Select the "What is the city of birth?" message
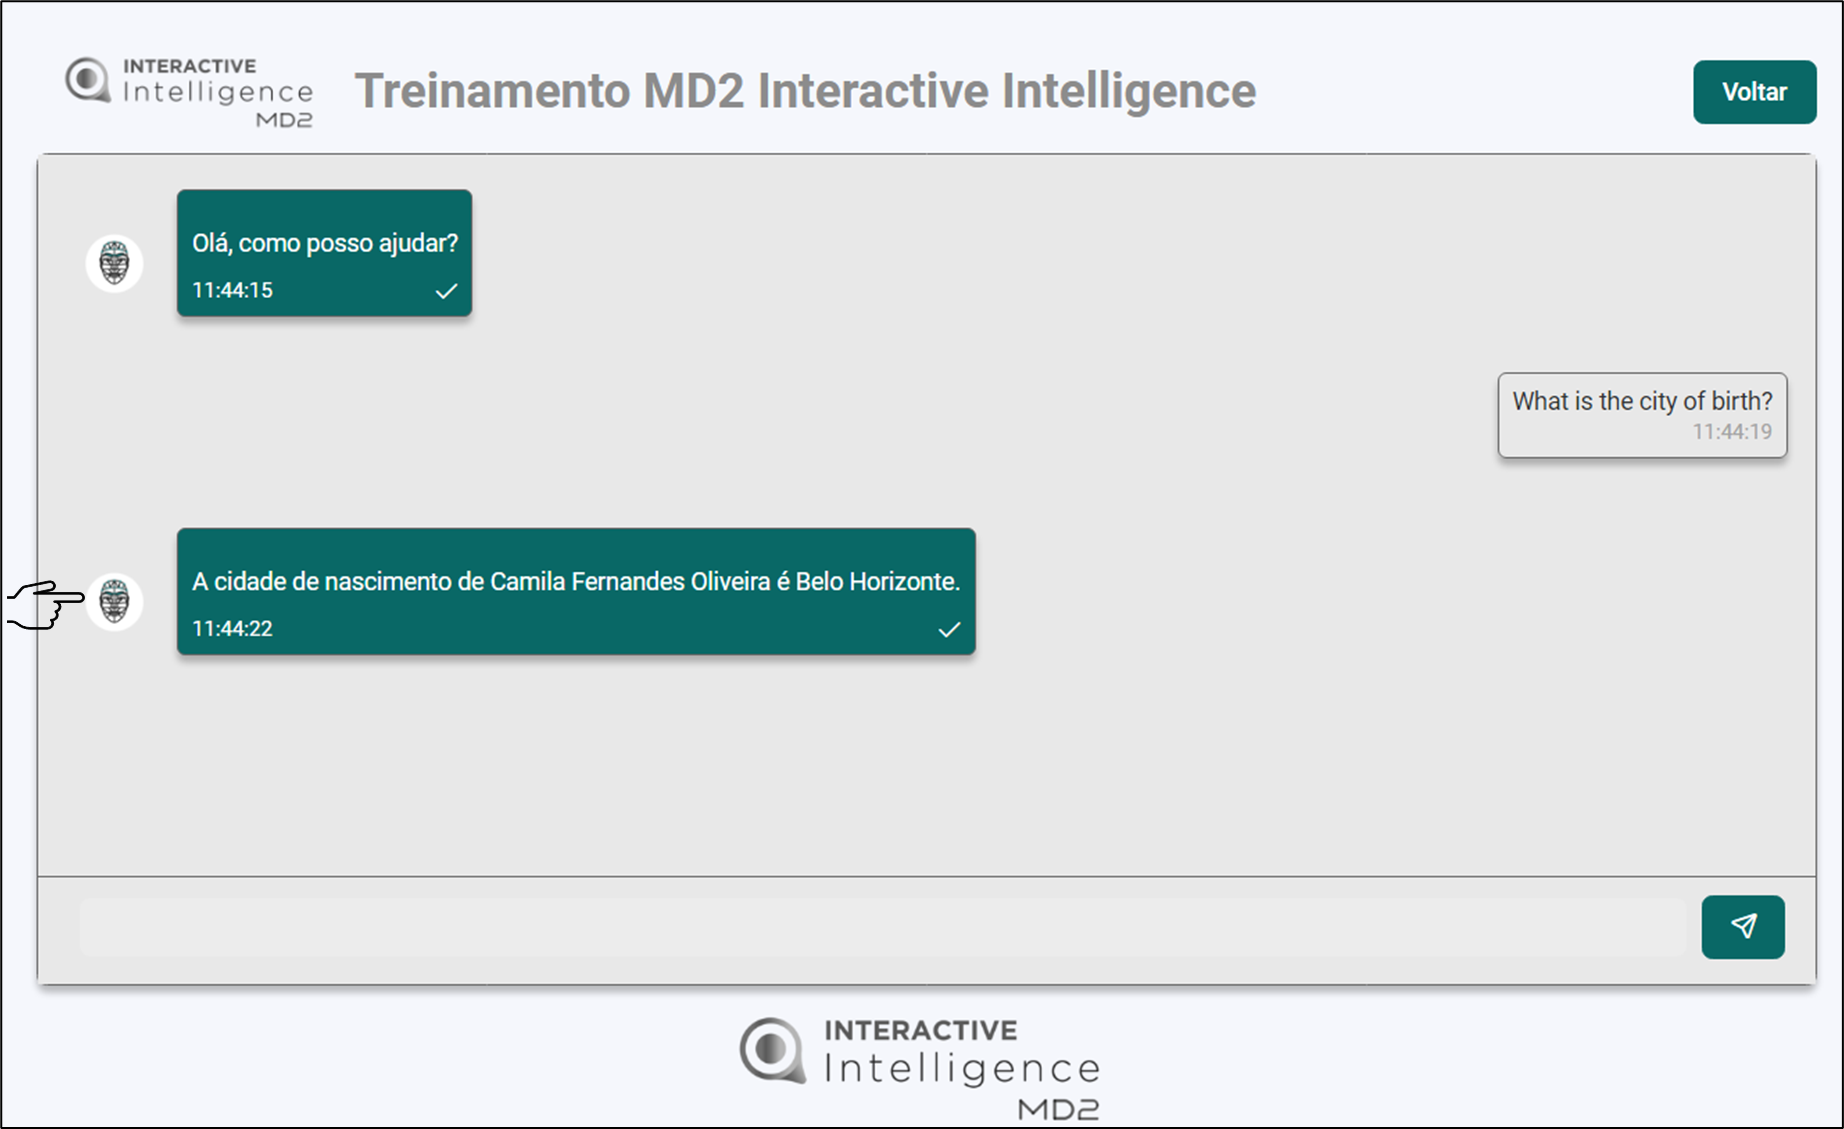Viewport: 1844px width, 1129px height. 1642,401
